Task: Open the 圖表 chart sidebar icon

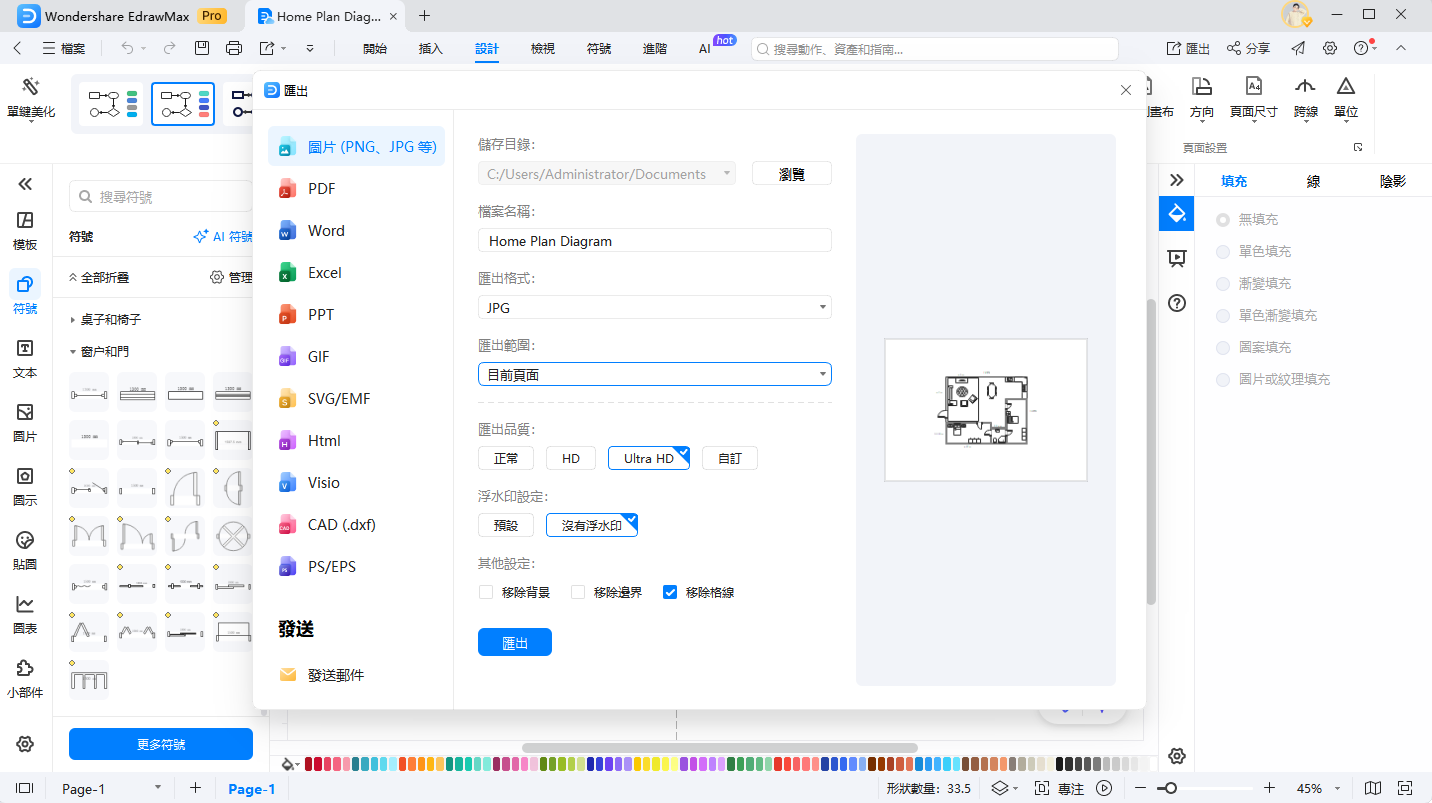Action: pyautogui.click(x=25, y=613)
